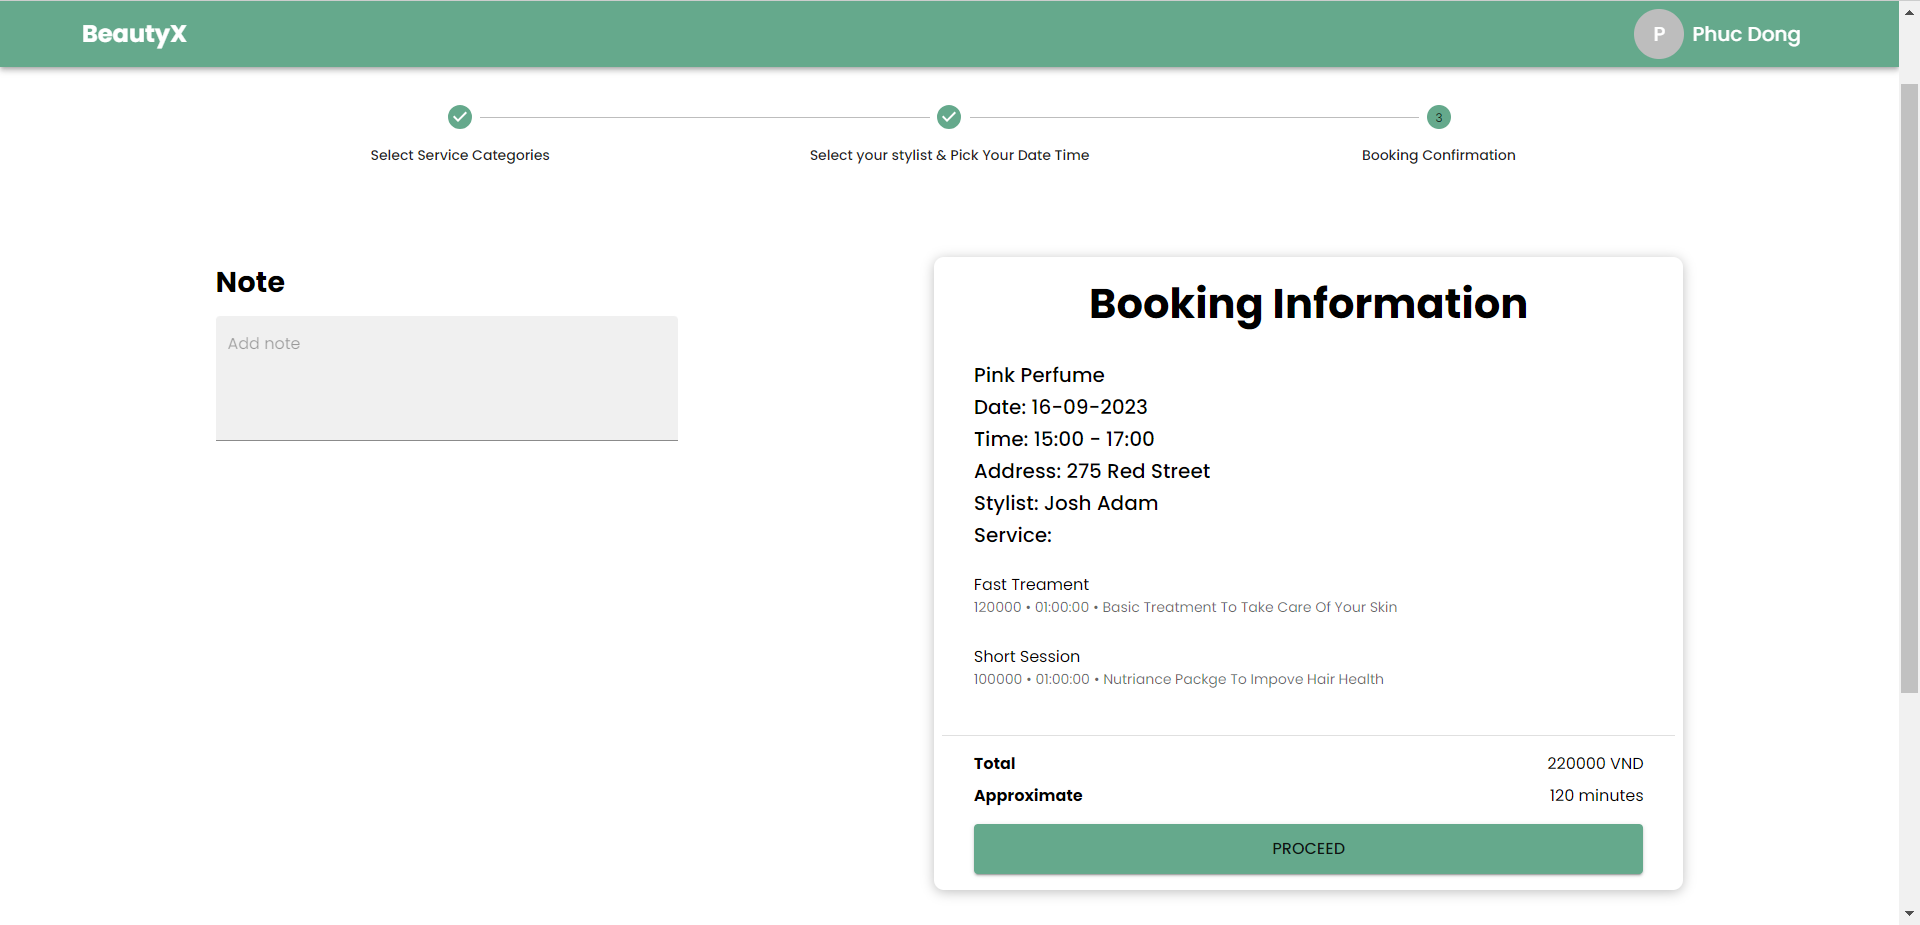
Task: Click the first step checkmark icon
Action: coord(460,117)
